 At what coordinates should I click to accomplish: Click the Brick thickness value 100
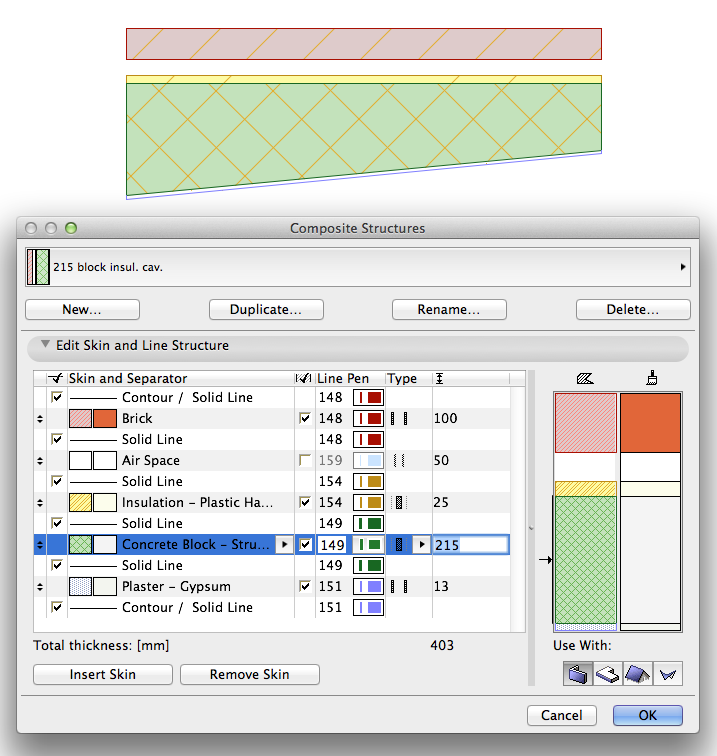pyautogui.click(x=446, y=418)
